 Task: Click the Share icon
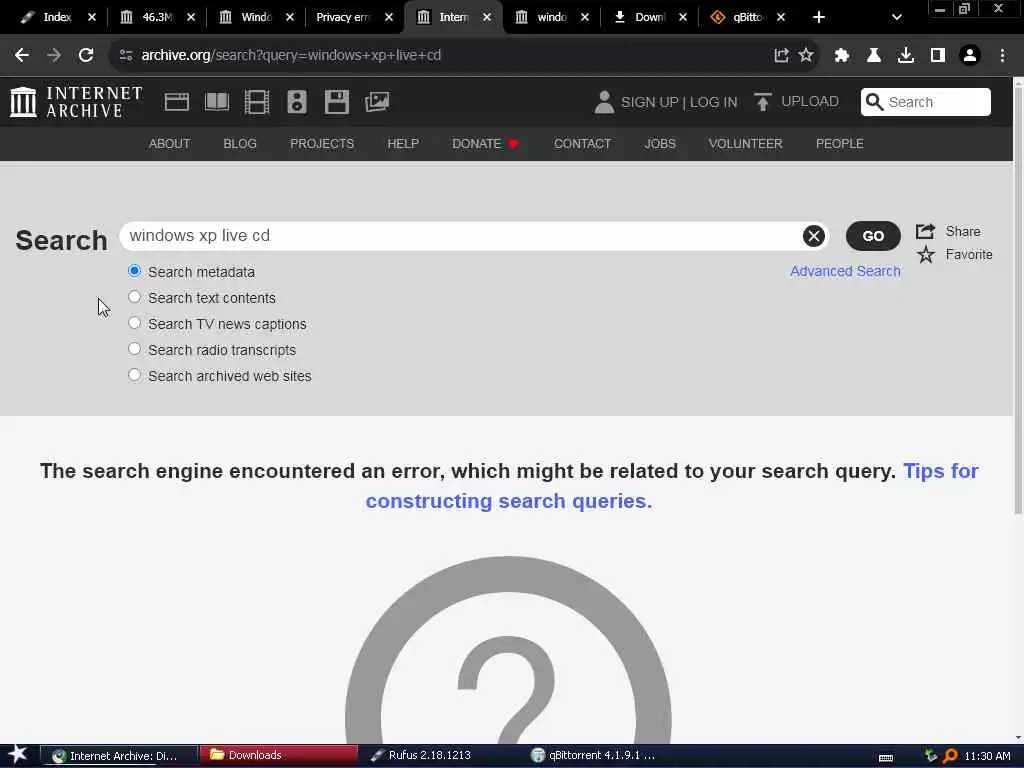[x=925, y=231]
